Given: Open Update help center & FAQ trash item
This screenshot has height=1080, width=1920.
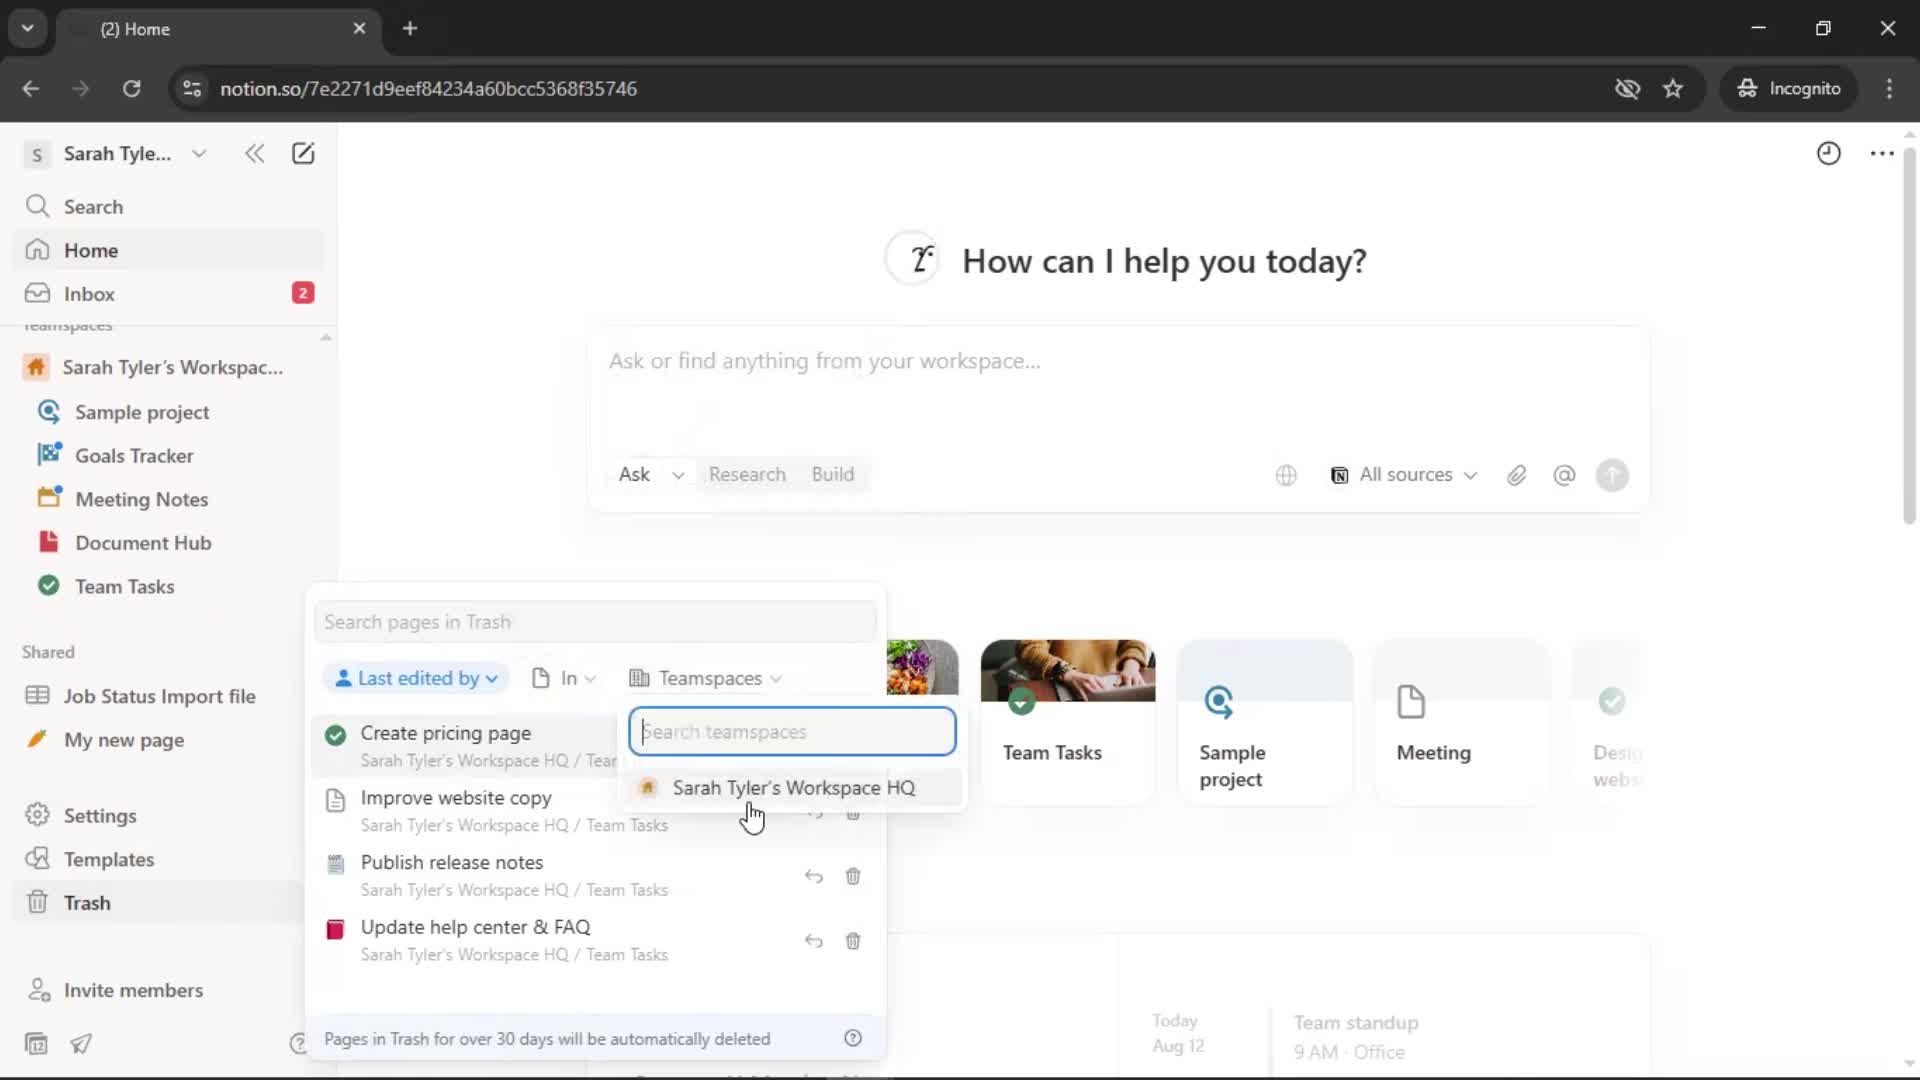Looking at the screenshot, I should point(555,940).
